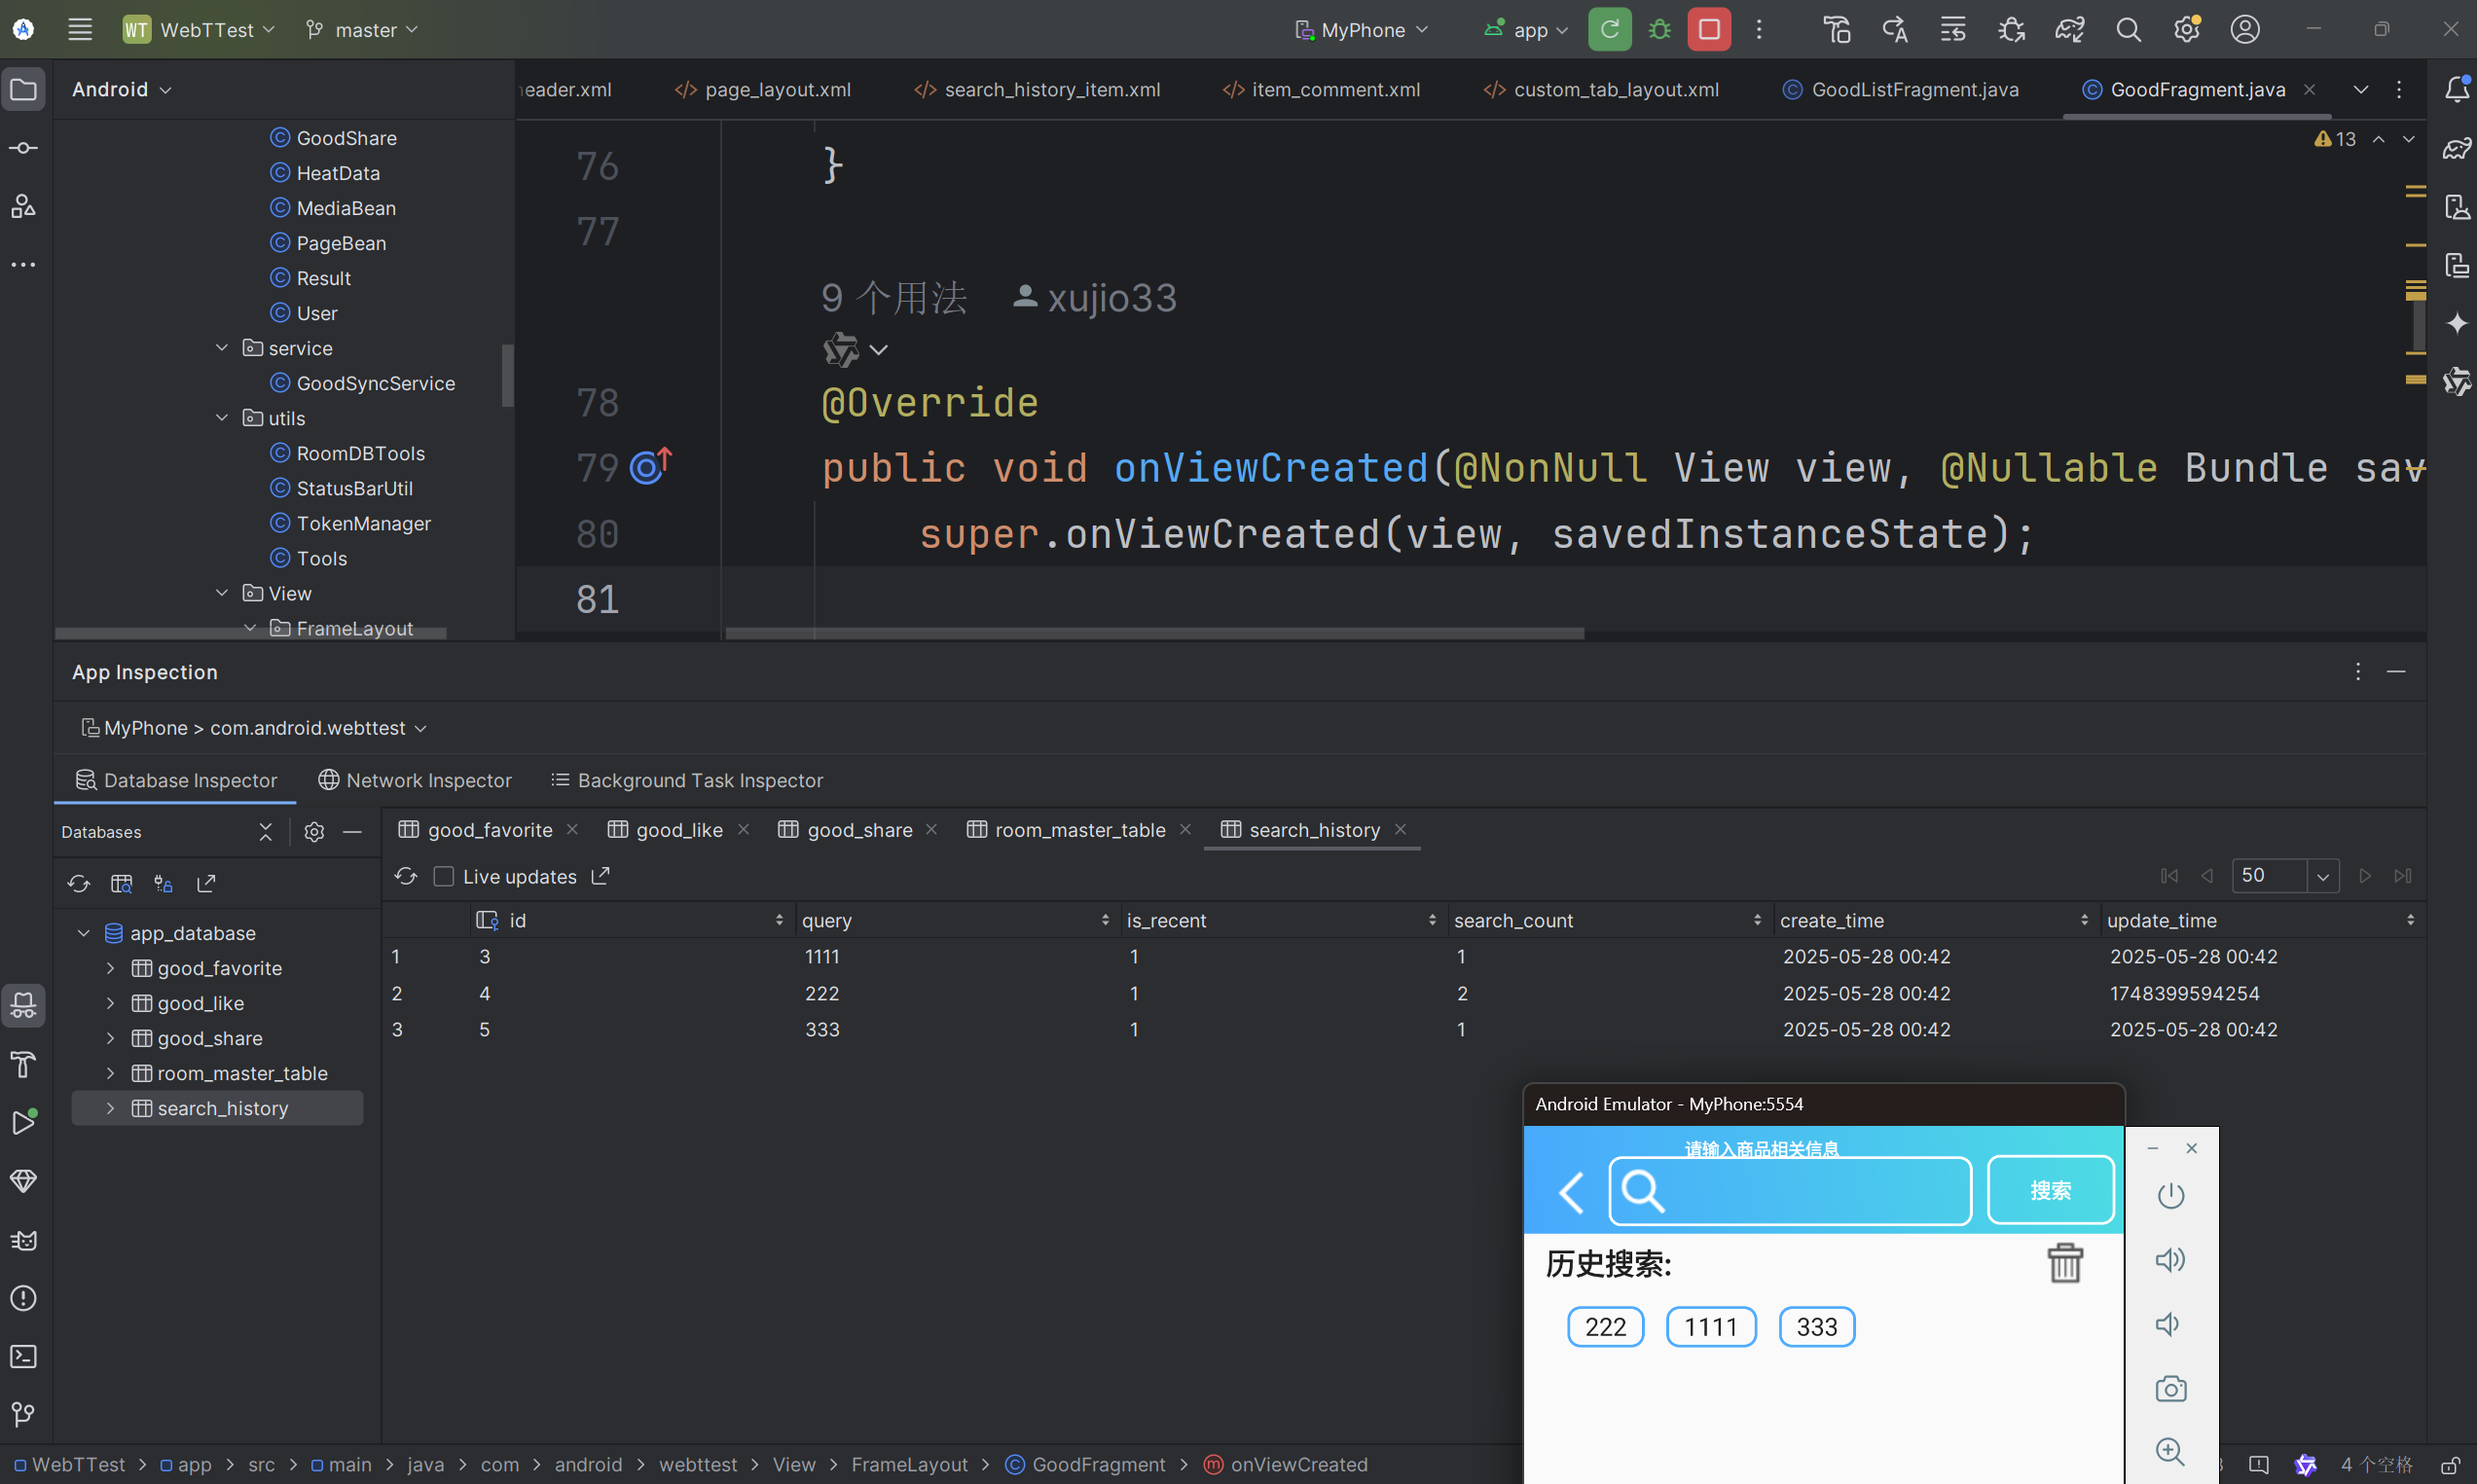The width and height of the screenshot is (2477, 1484).
Task: Click the 222 history chip
Action: click(1605, 1326)
